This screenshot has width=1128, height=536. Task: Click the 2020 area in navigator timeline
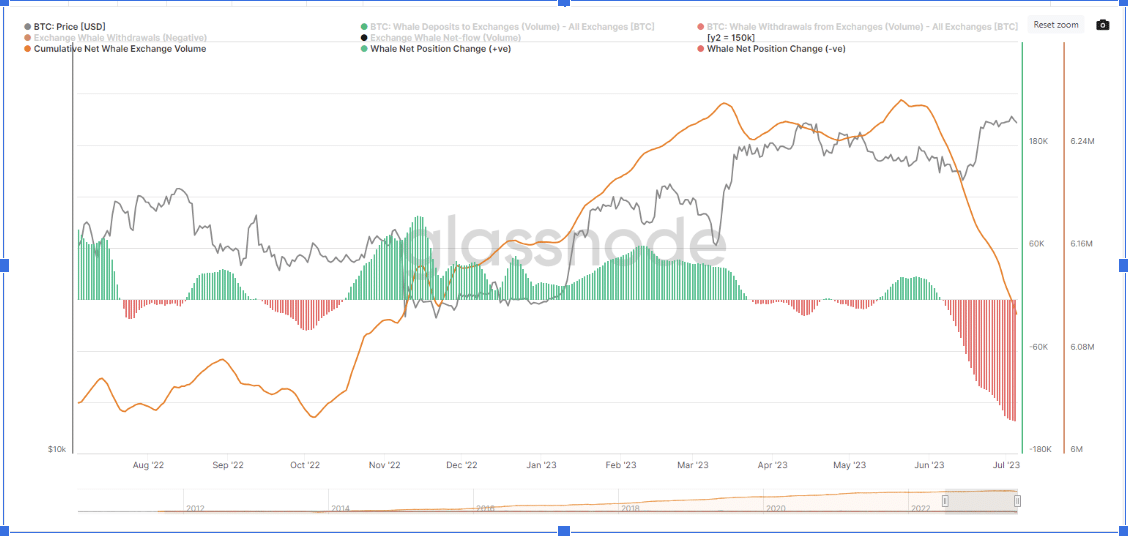pyautogui.click(x=775, y=508)
